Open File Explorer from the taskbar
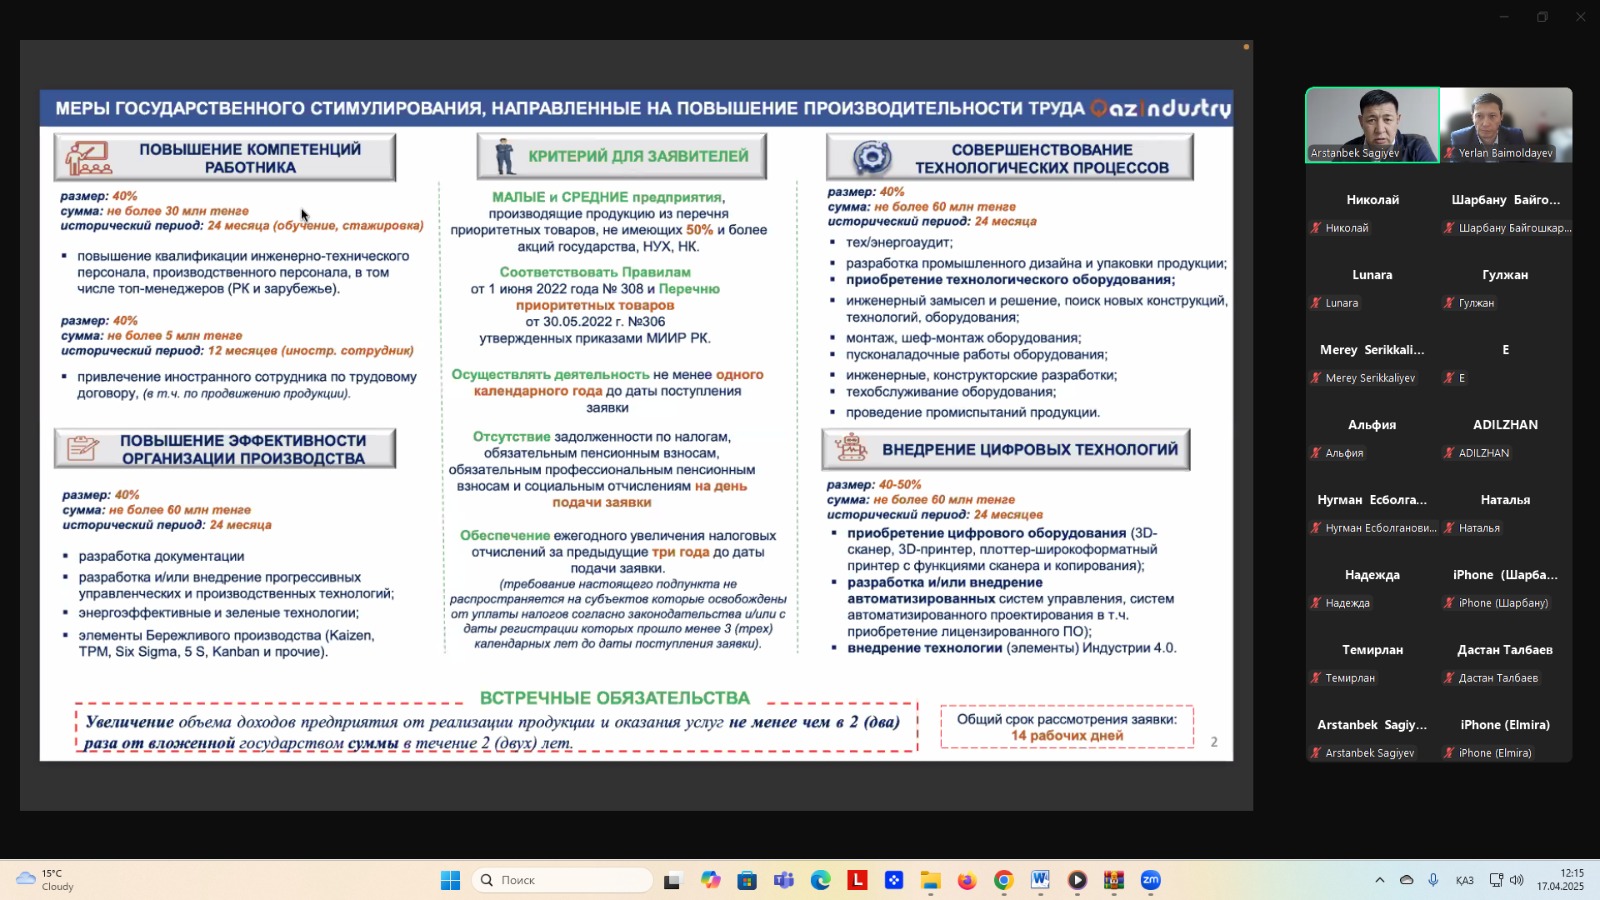This screenshot has width=1600, height=900. click(x=930, y=880)
